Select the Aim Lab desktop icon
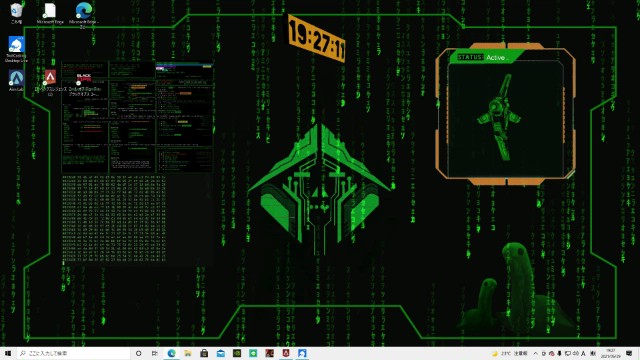This screenshot has height=360, width=640. [16, 80]
